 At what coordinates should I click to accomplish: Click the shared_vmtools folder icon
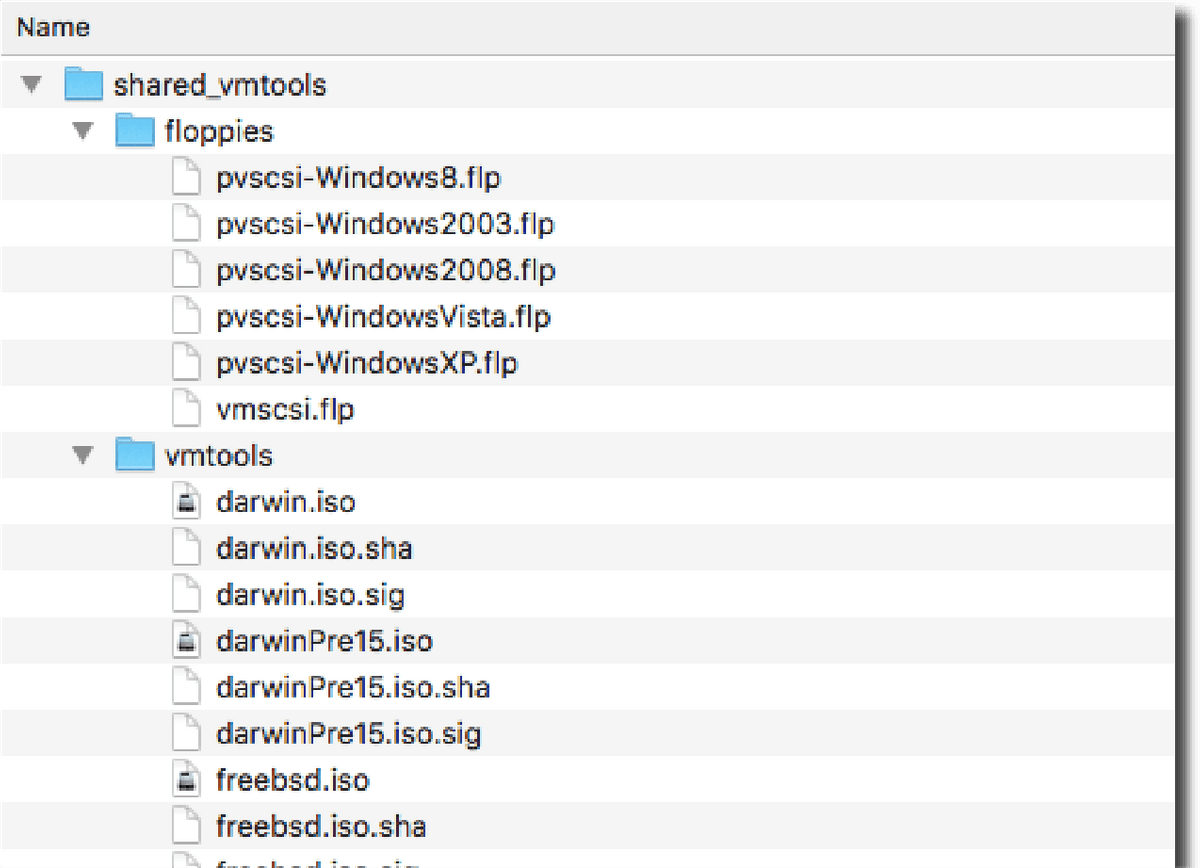tap(84, 85)
